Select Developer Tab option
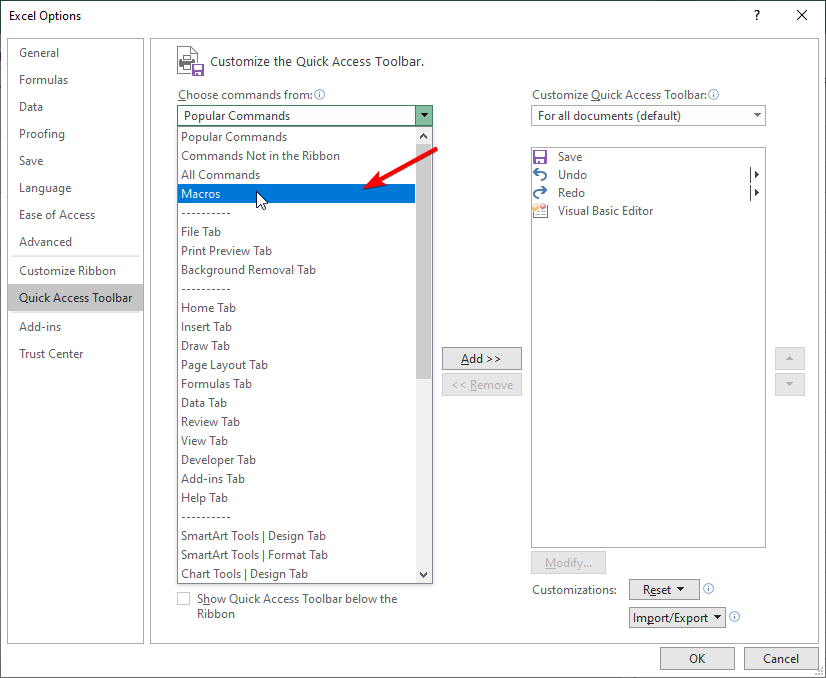The width and height of the screenshot is (826, 678). (x=297, y=460)
